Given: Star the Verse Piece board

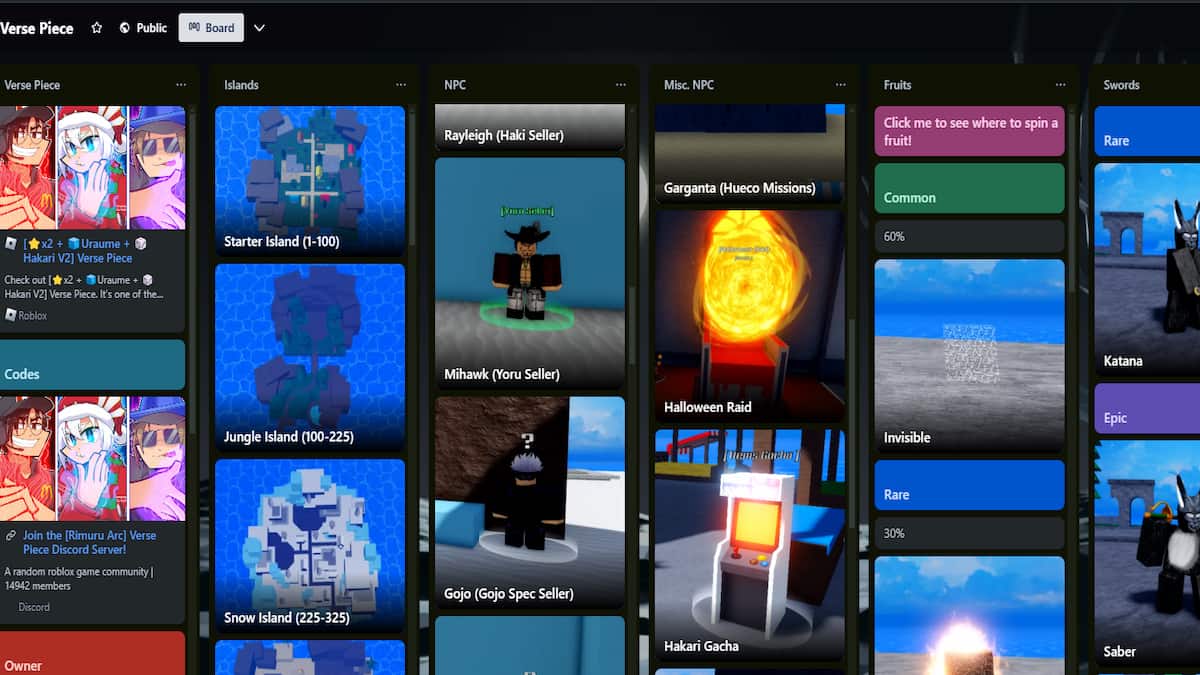Looking at the screenshot, I should tap(97, 28).
